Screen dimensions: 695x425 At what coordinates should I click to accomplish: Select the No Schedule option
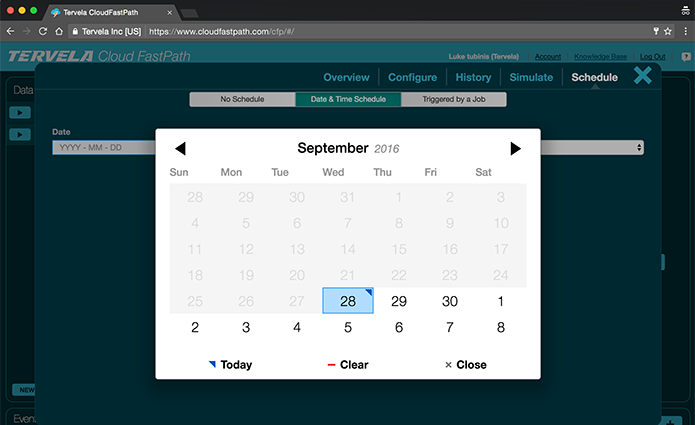coord(242,99)
